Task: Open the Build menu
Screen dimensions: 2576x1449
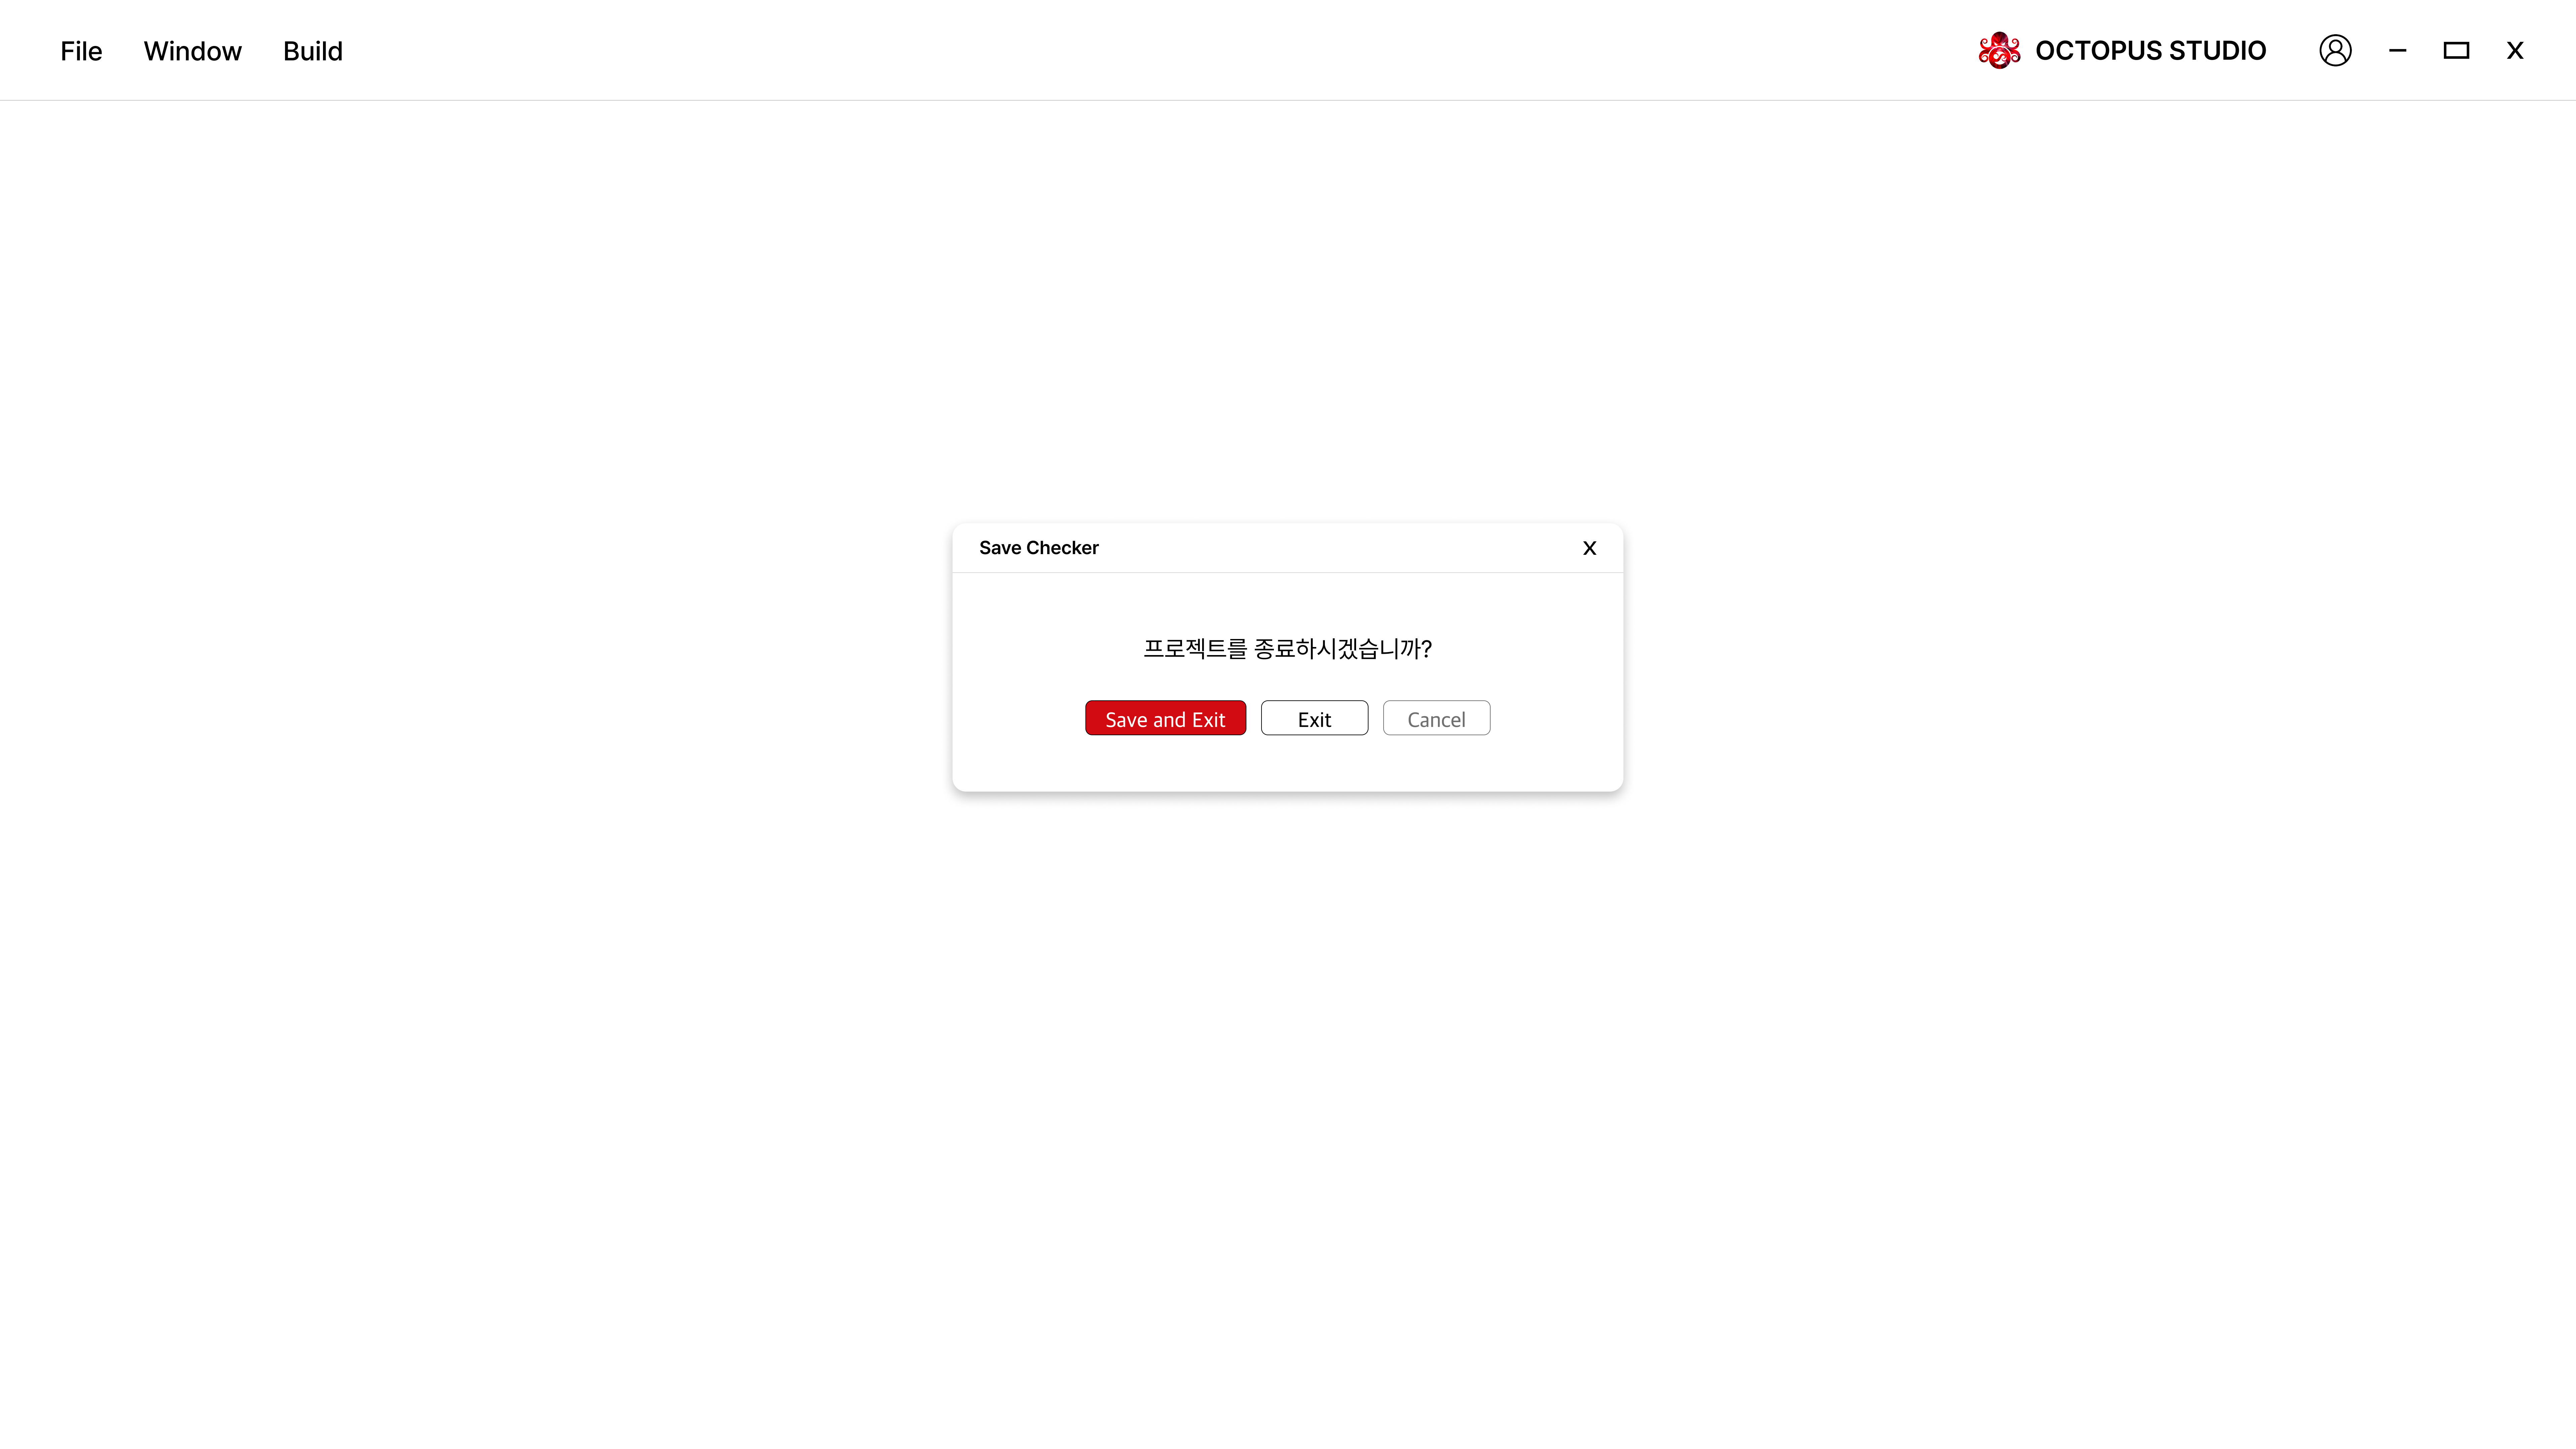Action: point(312,51)
